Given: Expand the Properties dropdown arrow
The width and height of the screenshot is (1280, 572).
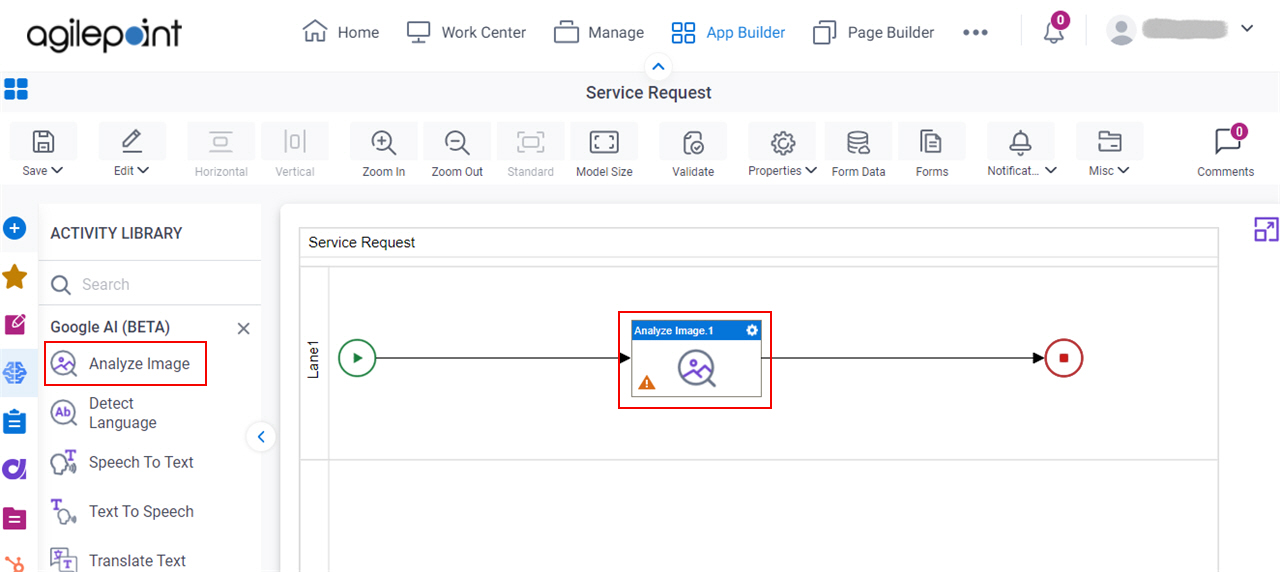Looking at the screenshot, I should point(811,170).
